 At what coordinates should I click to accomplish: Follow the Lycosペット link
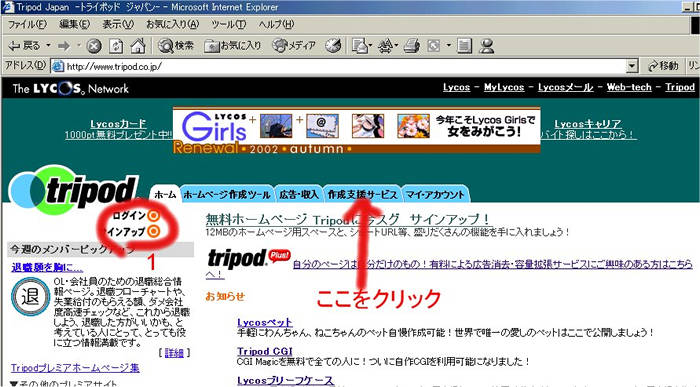265,322
